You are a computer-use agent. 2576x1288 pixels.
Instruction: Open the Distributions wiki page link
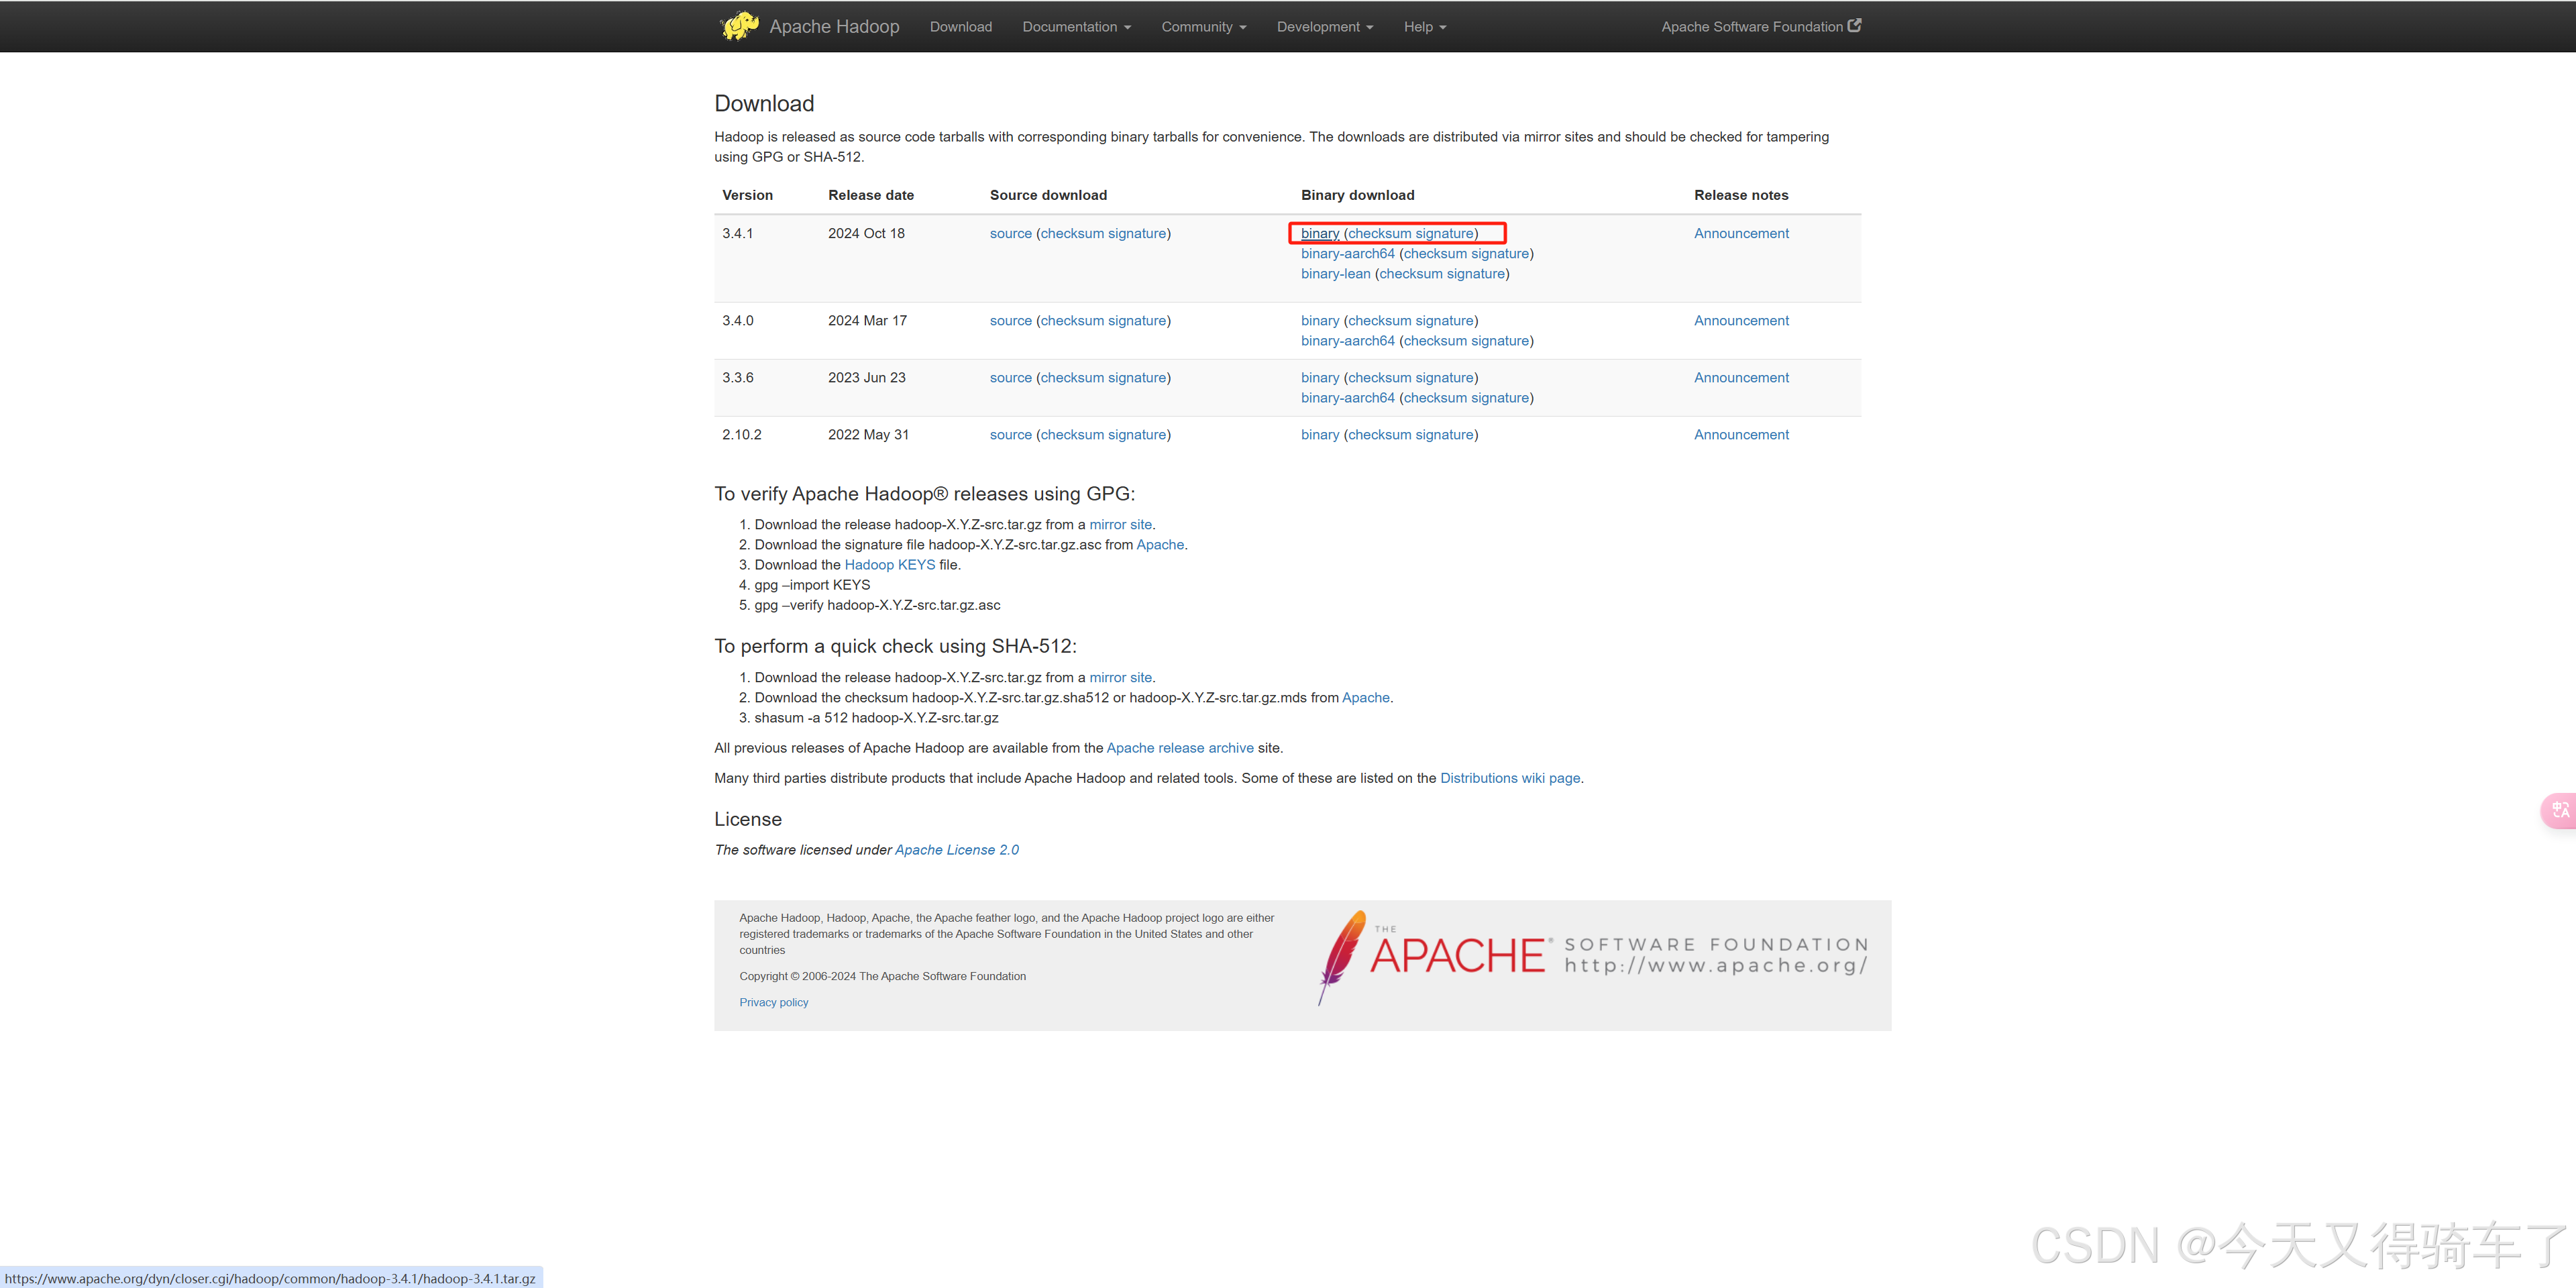pyautogui.click(x=1509, y=778)
